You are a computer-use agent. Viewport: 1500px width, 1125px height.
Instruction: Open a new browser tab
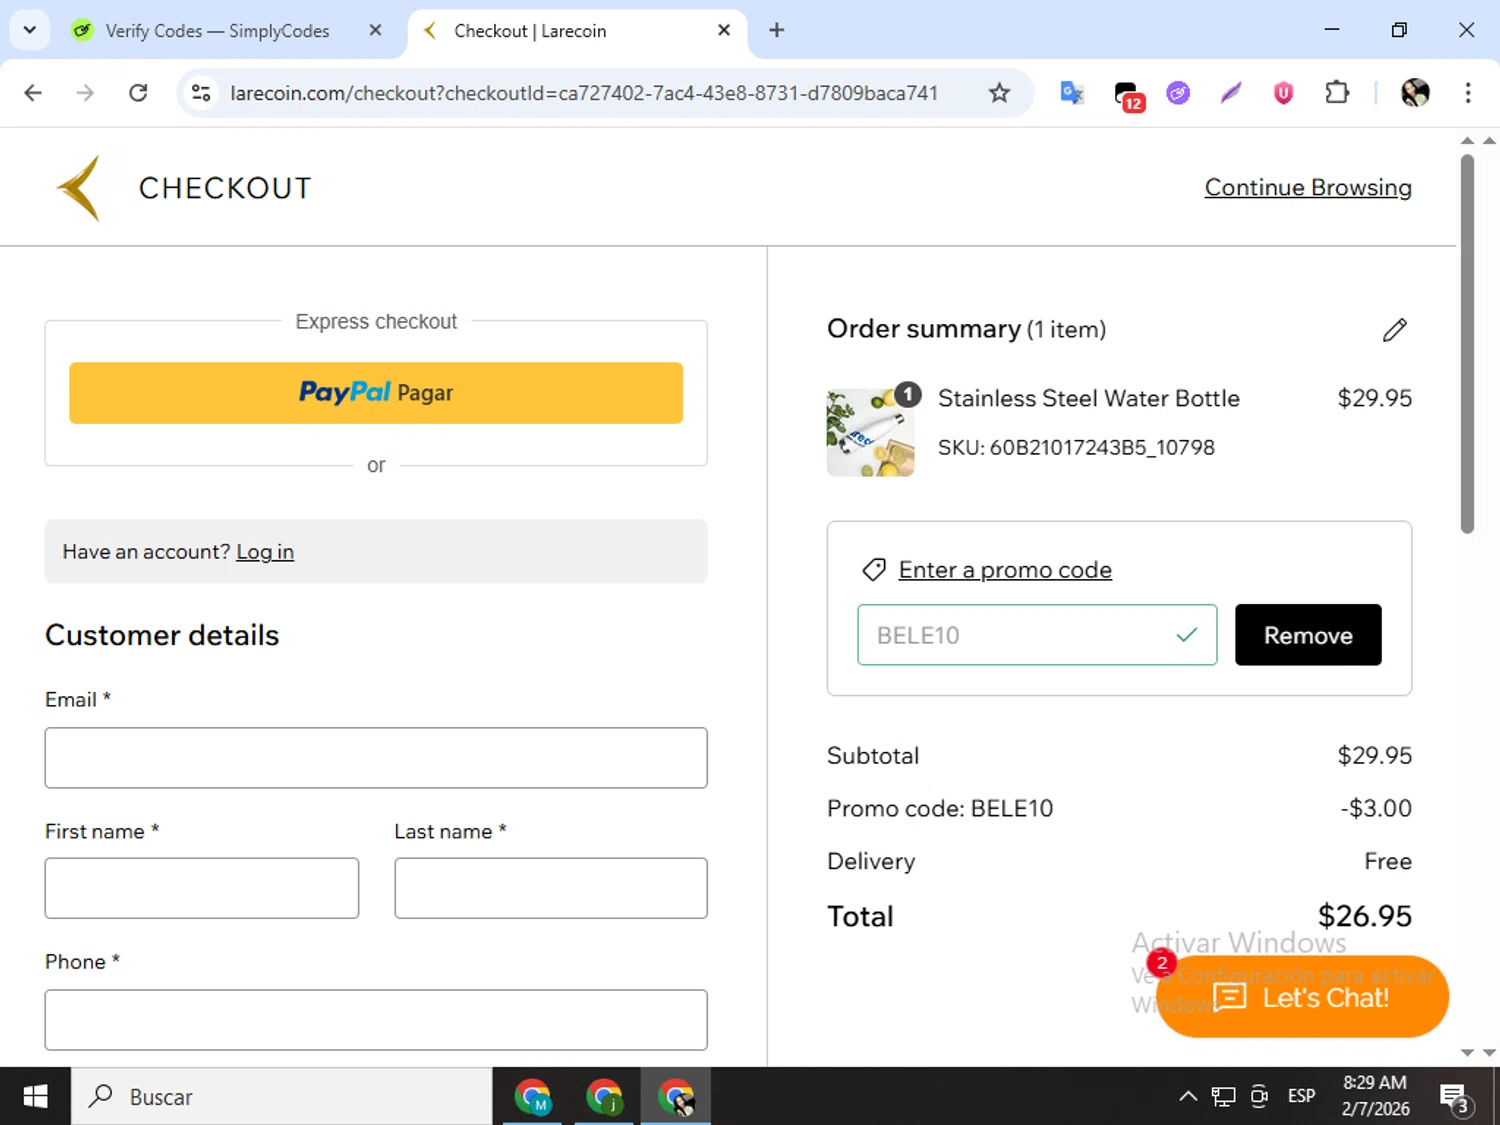pyautogui.click(x=776, y=30)
